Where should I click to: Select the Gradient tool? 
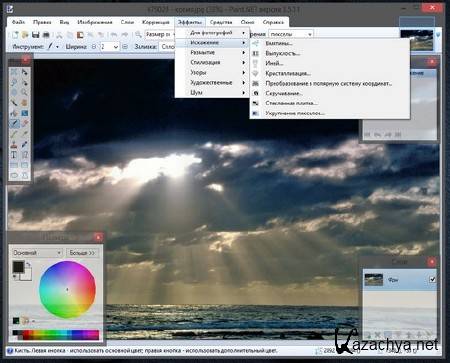(25, 113)
